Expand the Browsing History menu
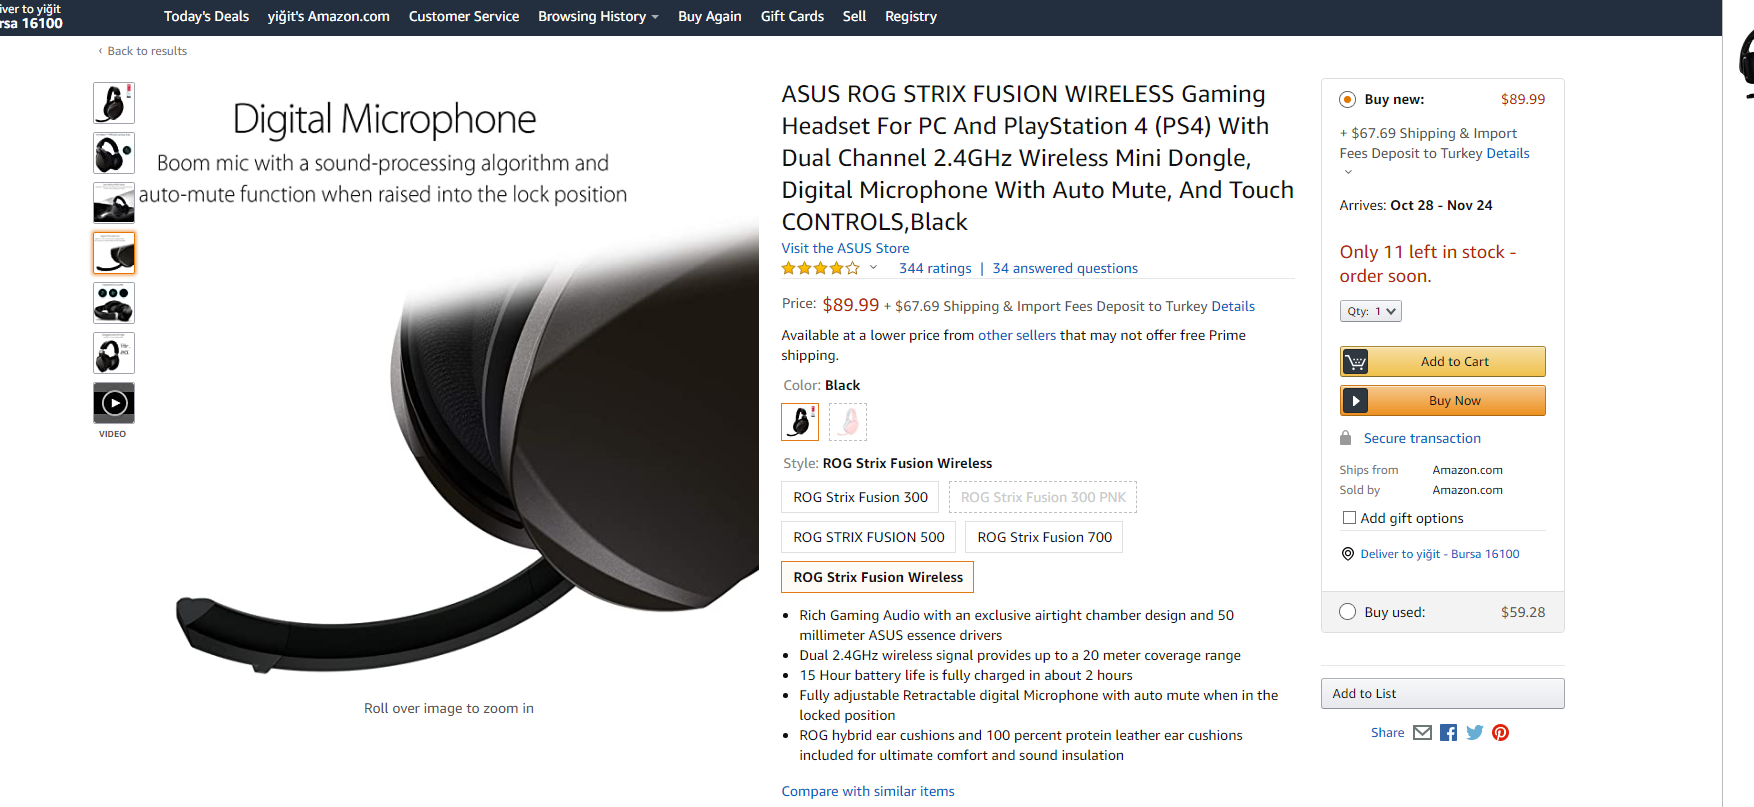Image resolution: width=1754 pixels, height=807 pixels. coord(598,17)
